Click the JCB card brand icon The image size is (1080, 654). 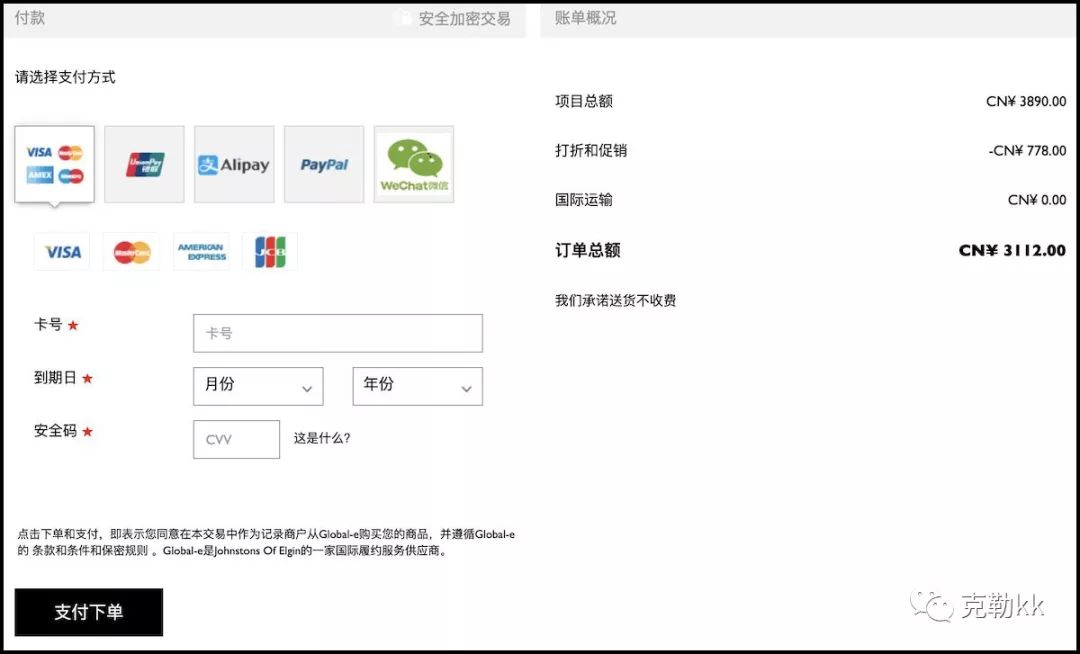pyautogui.click(x=271, y=251)
